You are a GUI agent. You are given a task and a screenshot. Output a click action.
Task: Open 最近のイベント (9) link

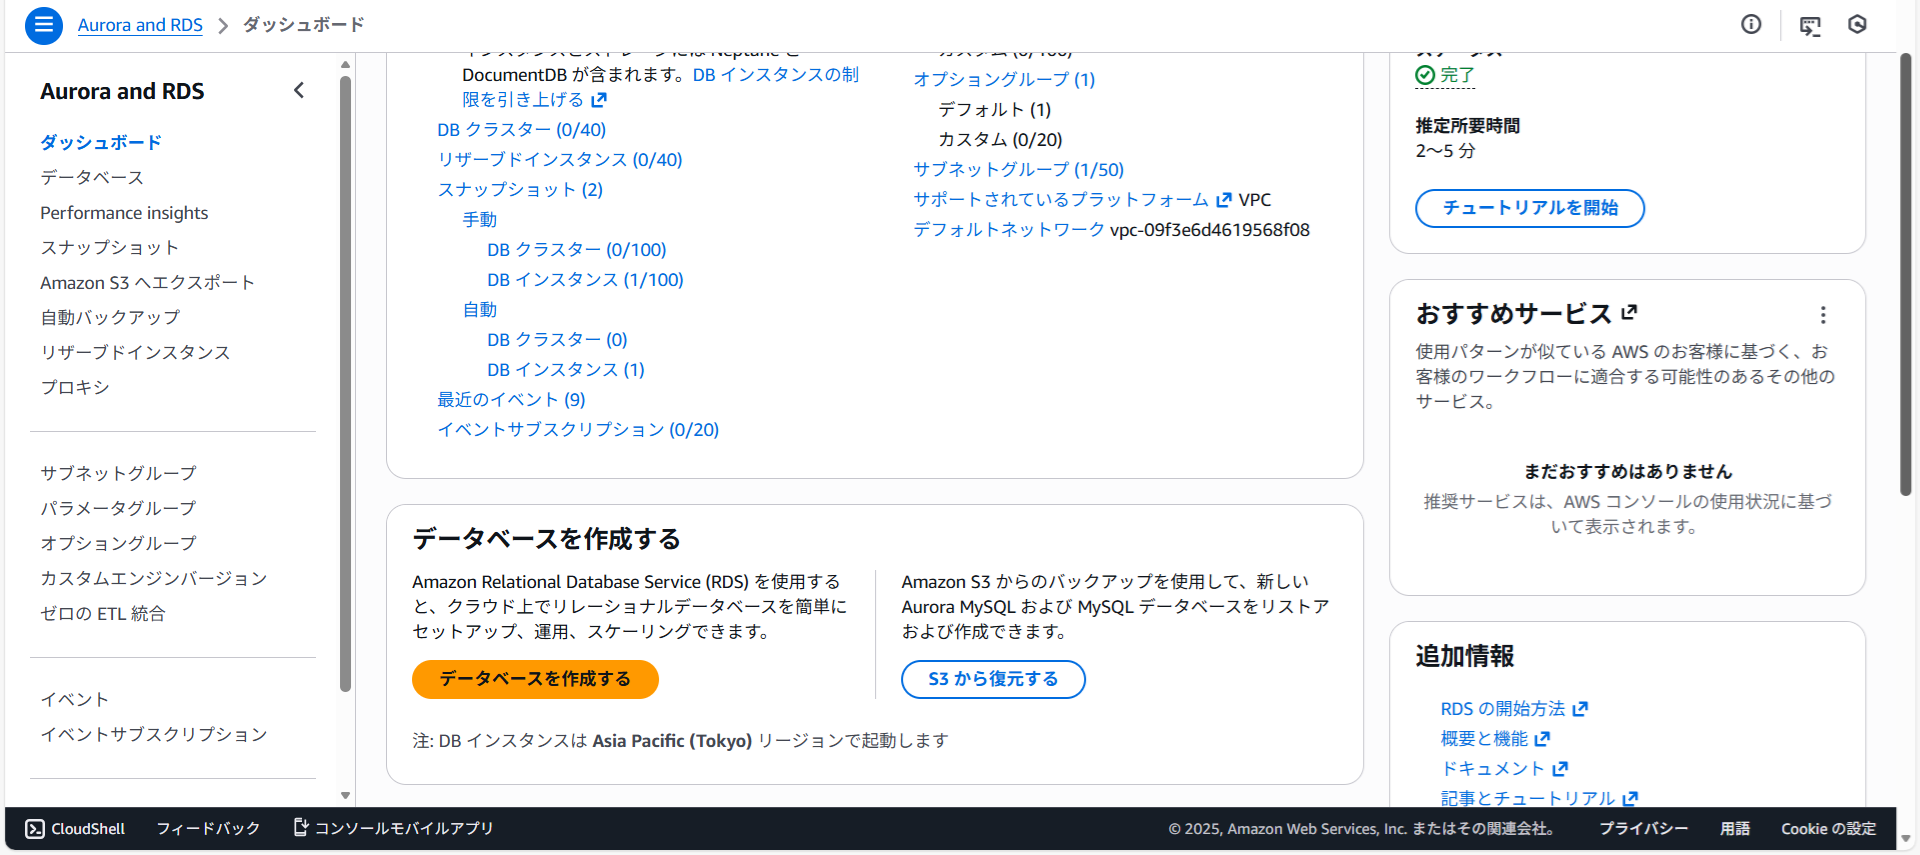(x=511, y=400)
